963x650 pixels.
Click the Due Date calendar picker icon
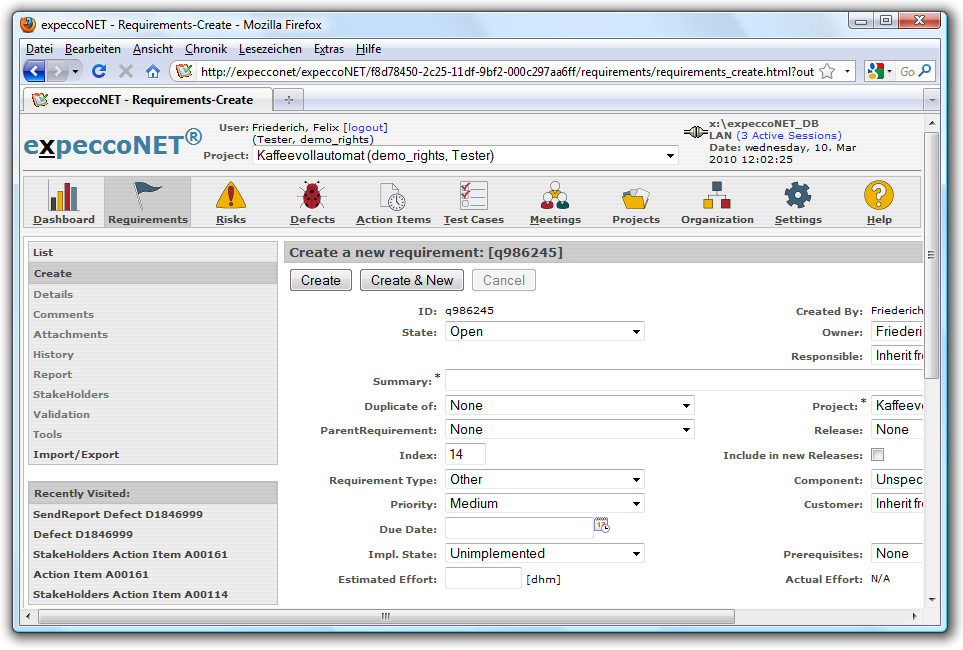(x=602, y=525)
